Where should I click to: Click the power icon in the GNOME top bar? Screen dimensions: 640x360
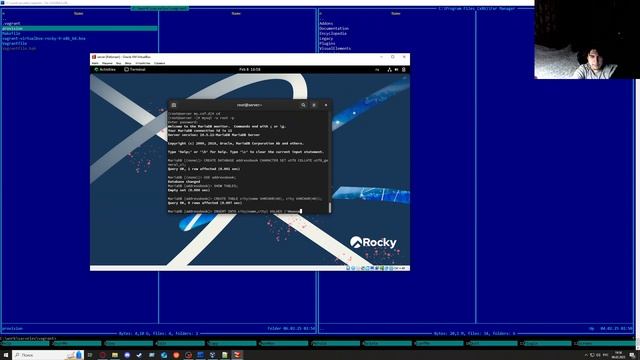404,70
